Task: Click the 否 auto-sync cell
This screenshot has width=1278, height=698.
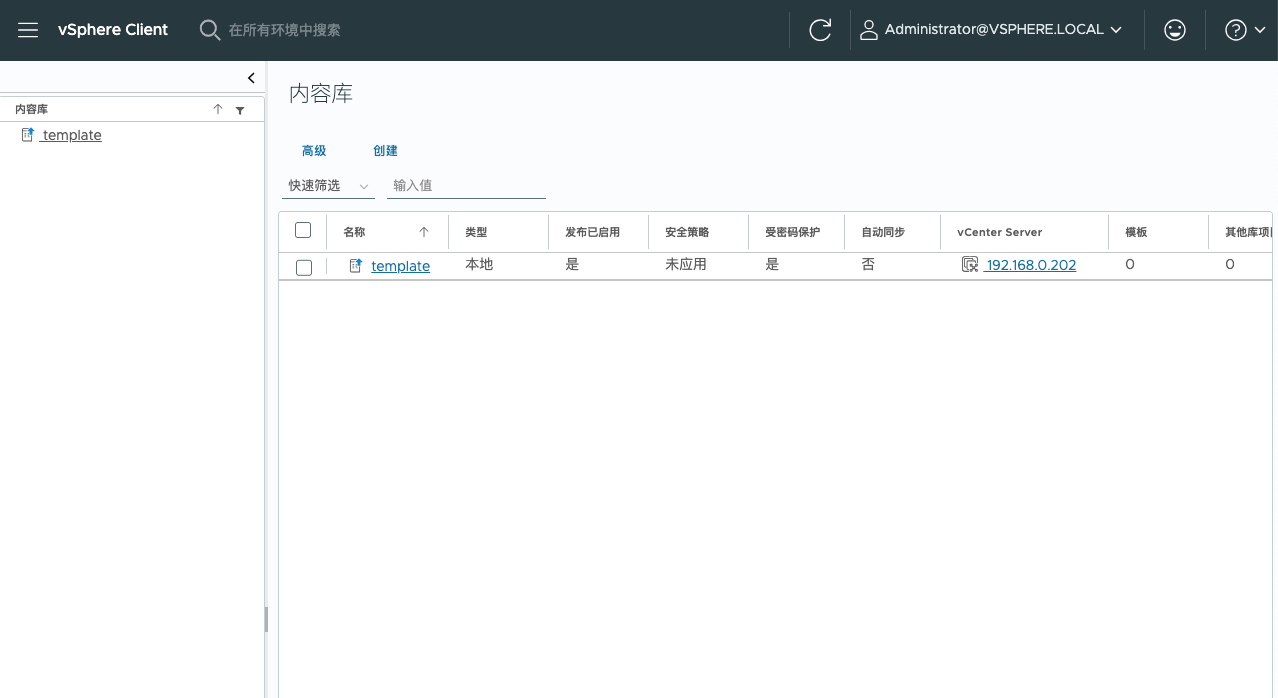Action: [x=868, y=265]
